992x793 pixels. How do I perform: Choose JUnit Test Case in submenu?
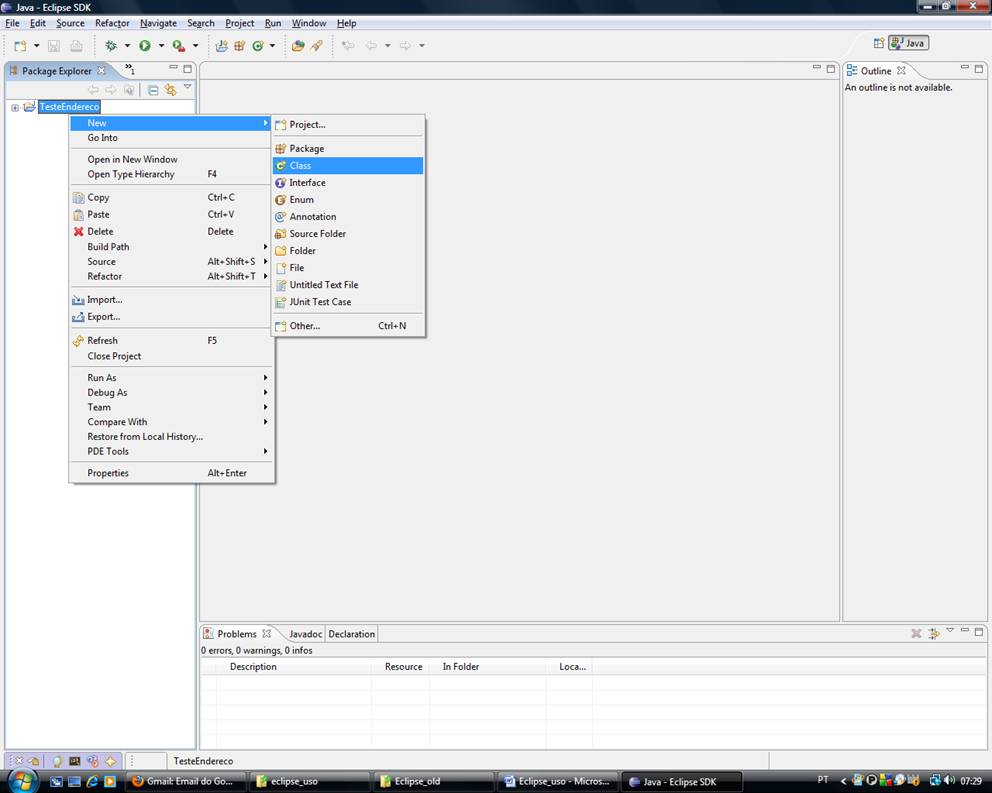(x=348, y=303)
